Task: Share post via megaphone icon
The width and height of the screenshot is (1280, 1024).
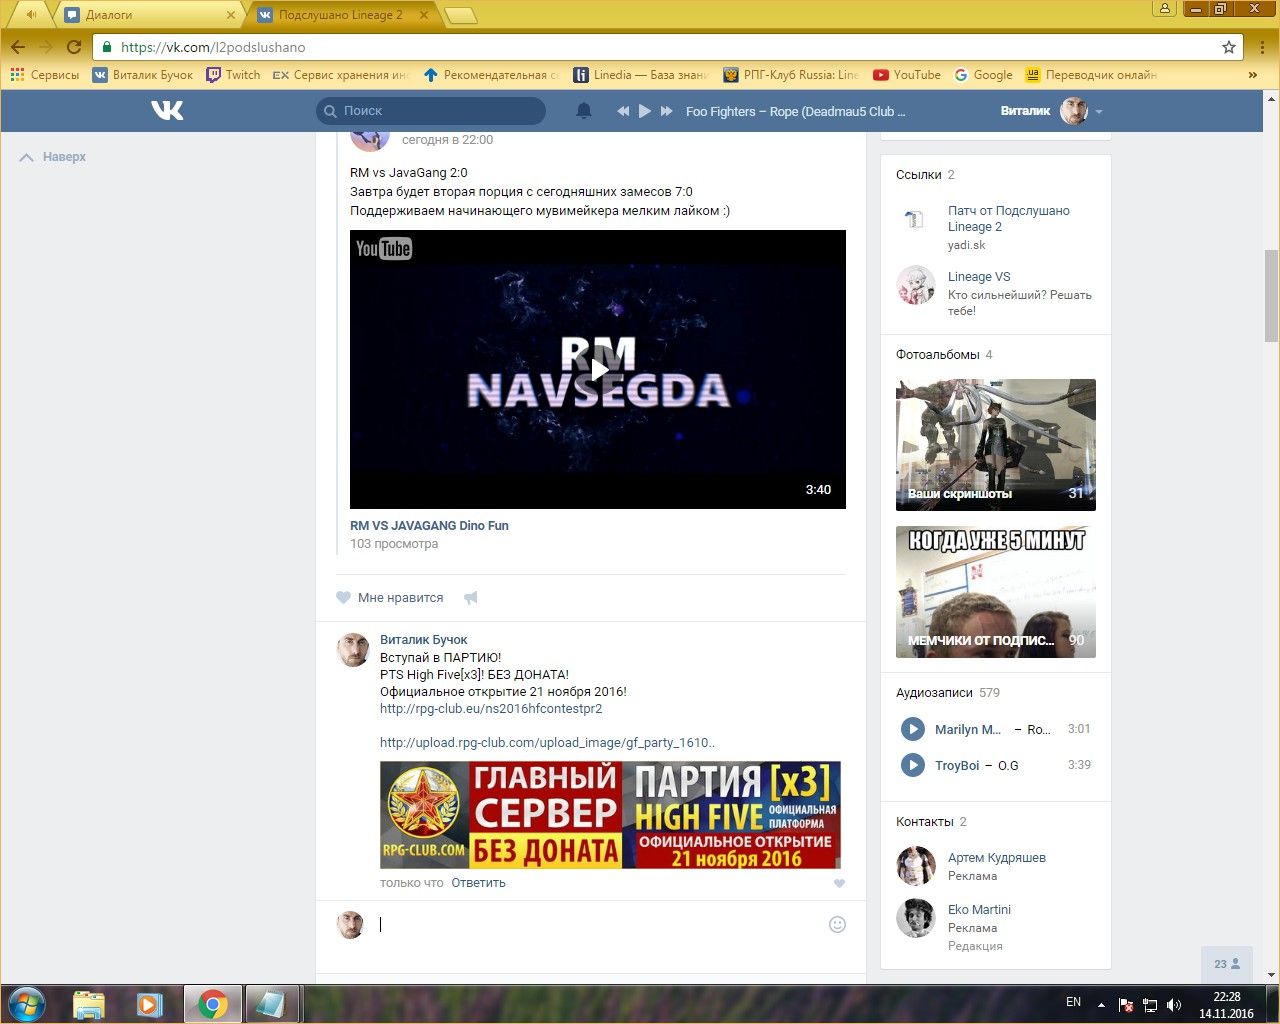Action: (x=471, y=597)
